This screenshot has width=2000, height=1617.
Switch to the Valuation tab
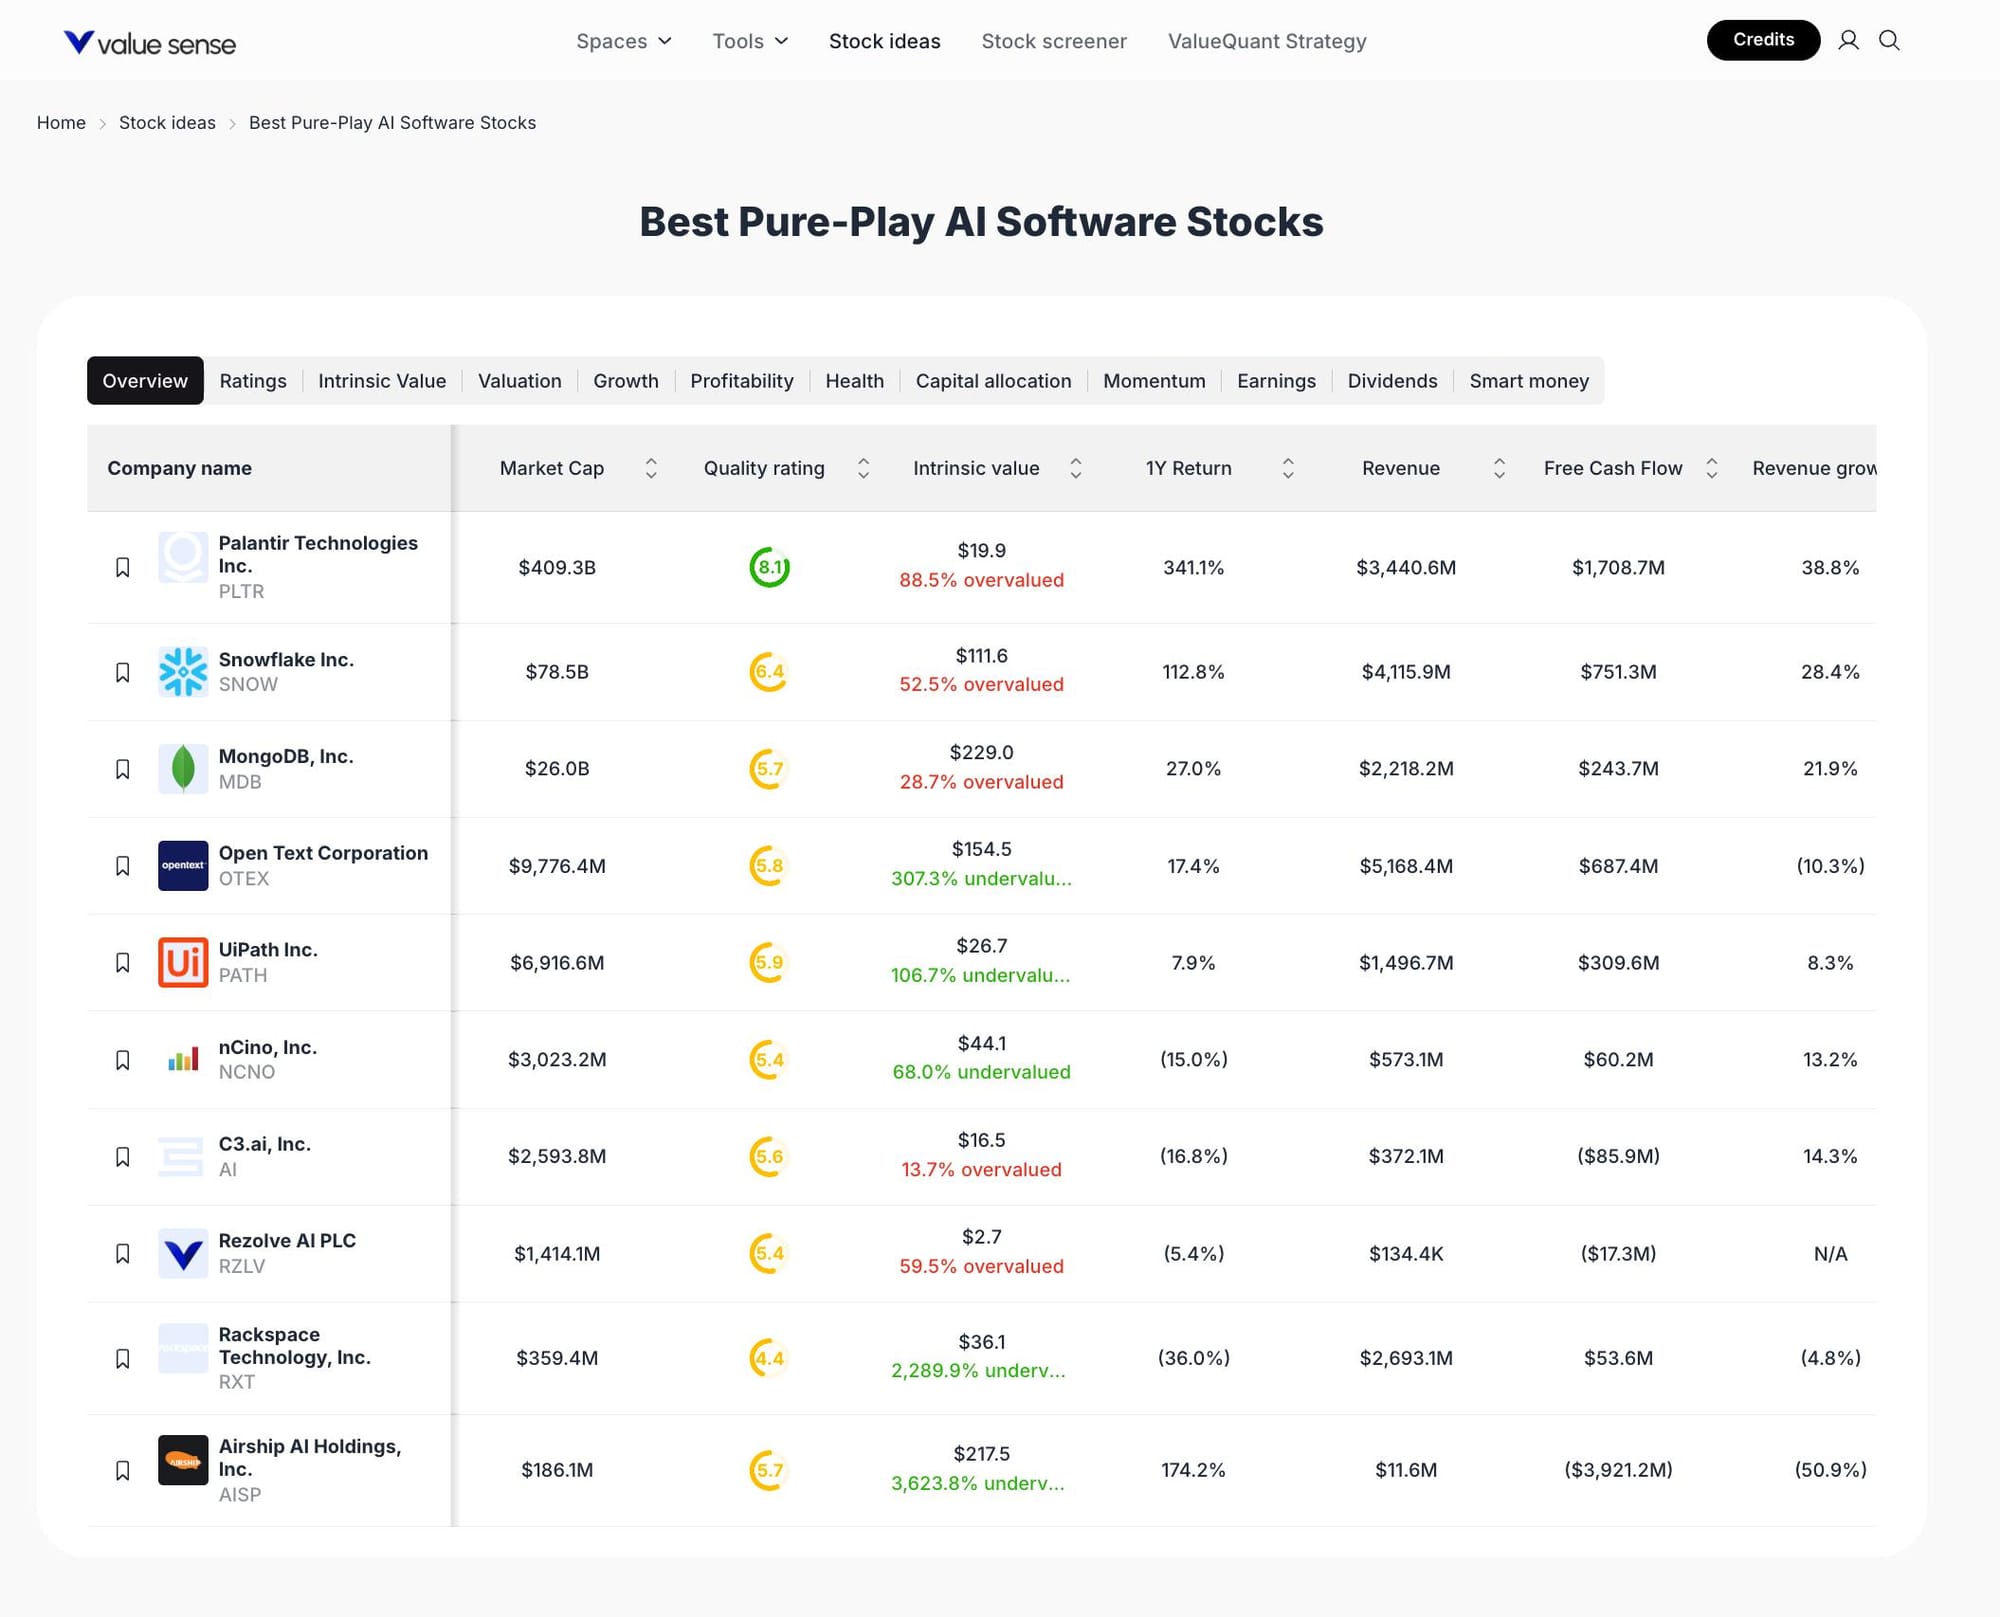pos(519,381)
